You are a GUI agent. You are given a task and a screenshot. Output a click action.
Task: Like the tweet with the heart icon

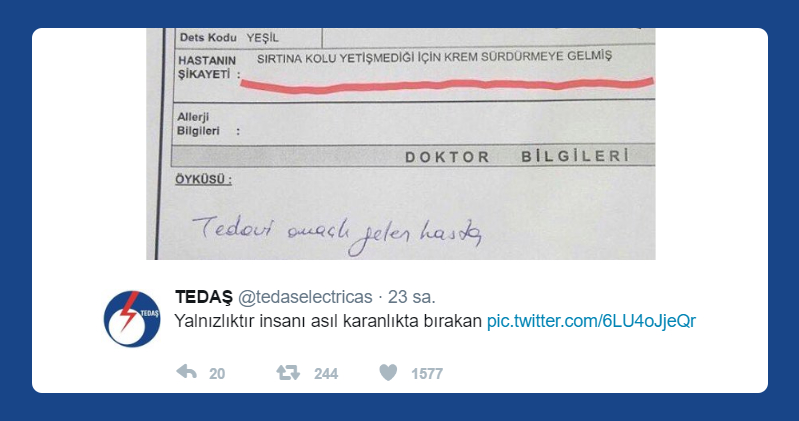tap(388, 373)
